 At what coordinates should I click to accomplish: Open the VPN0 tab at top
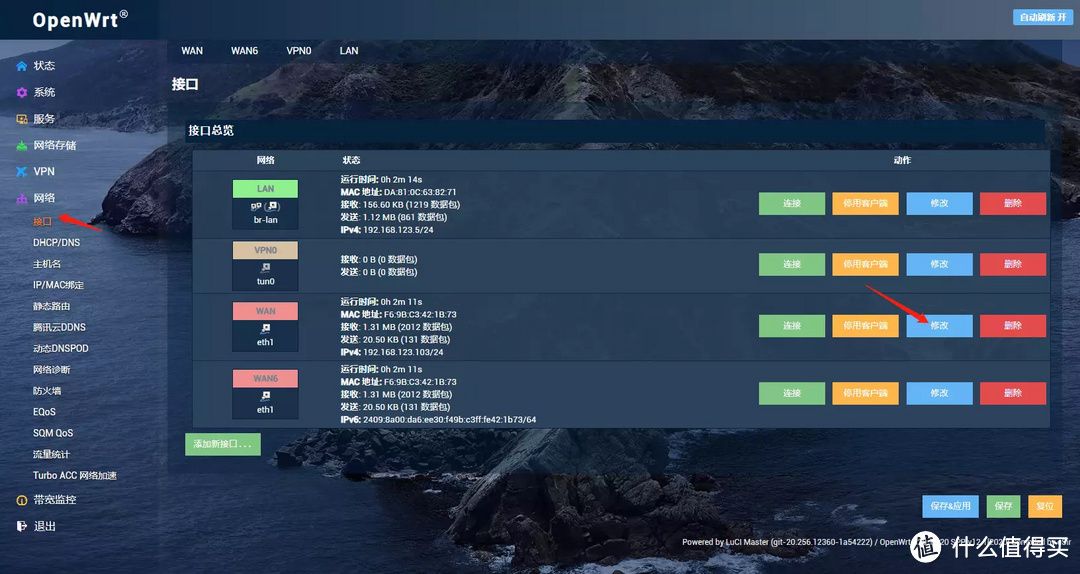(x=299, y=51)
